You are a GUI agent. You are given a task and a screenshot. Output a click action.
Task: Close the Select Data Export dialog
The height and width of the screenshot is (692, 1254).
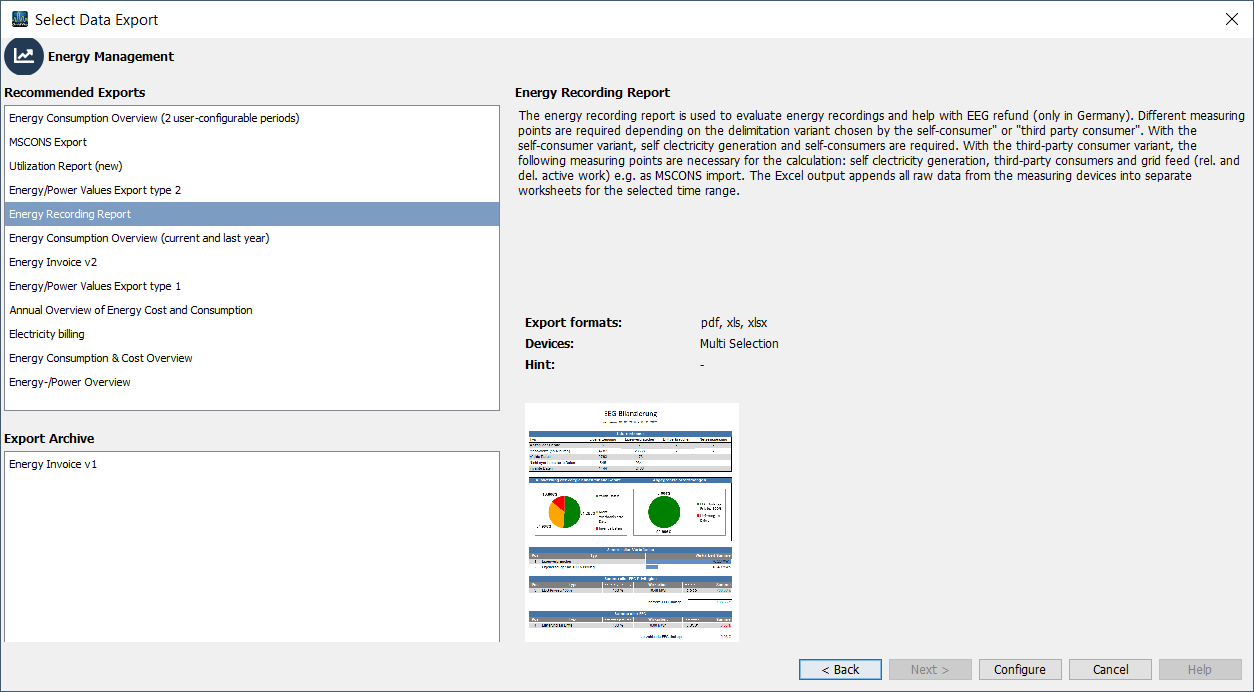(1231, 19)
